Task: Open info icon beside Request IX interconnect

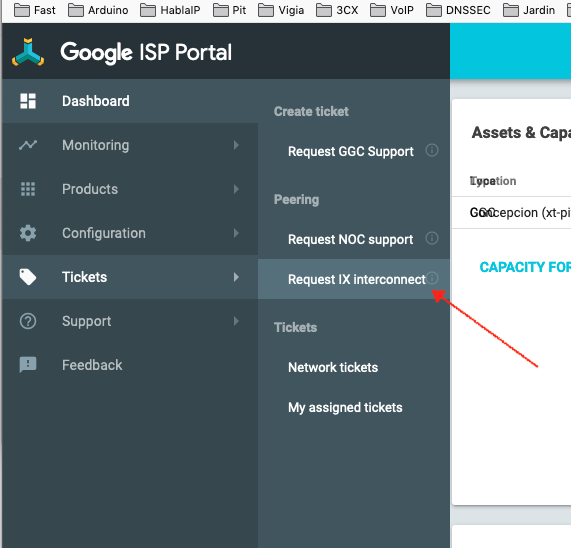Action: [432, 278]
